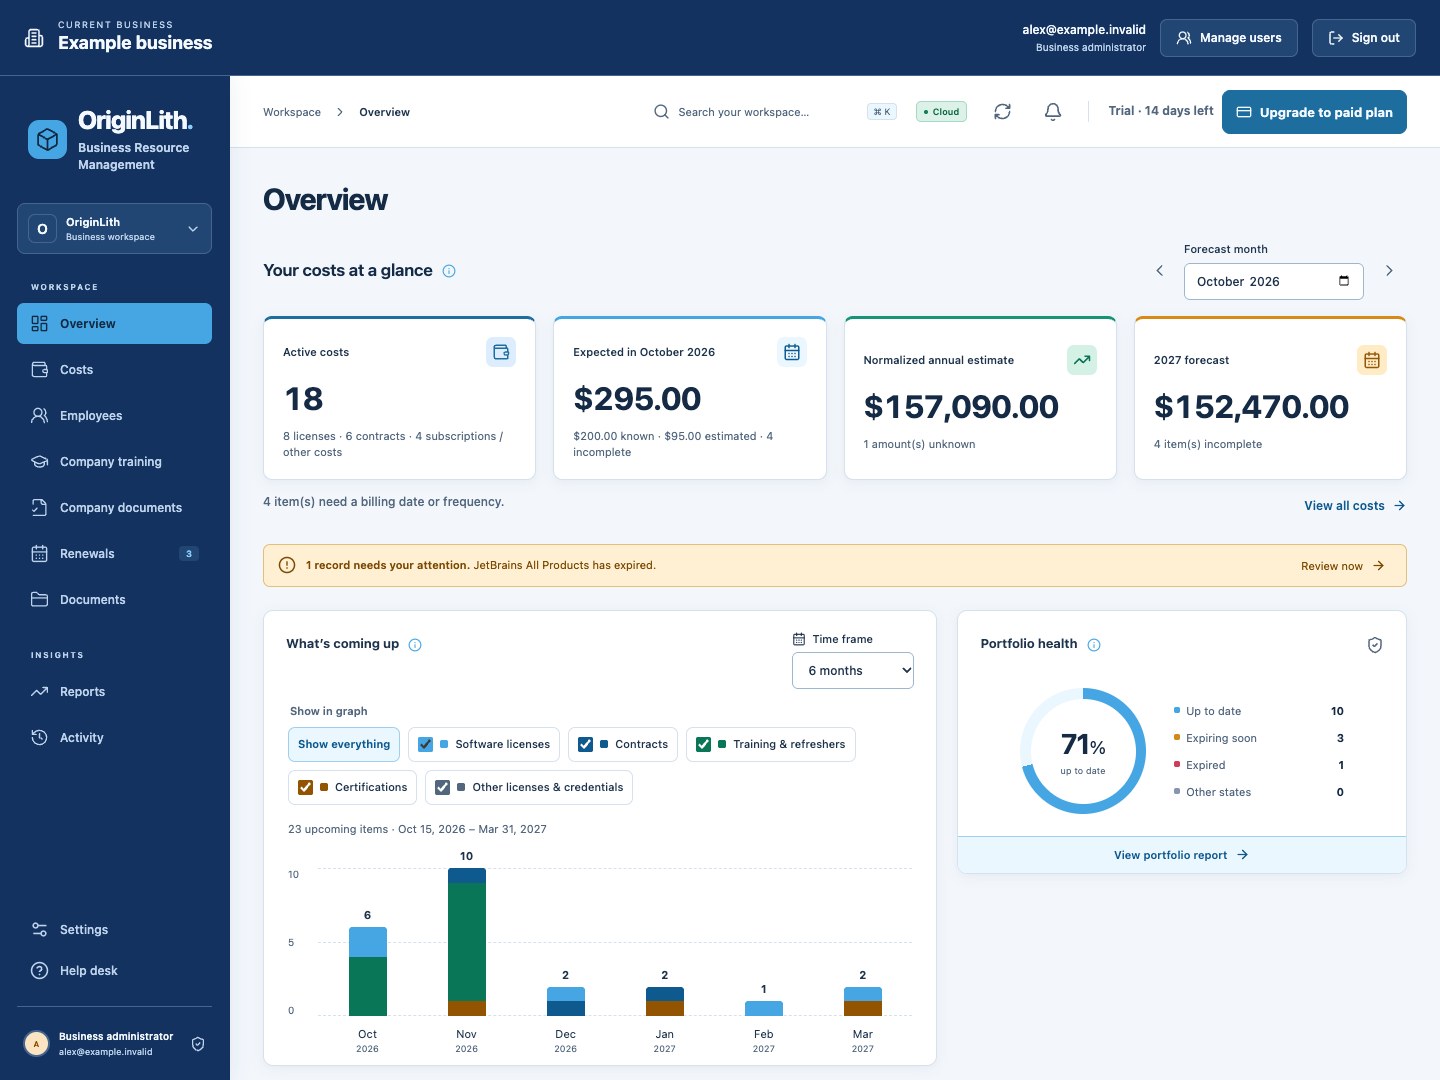Uncheck the Contracts graph filter
This screenshot has width=1440, height=1080.
[x=586, y=744]
